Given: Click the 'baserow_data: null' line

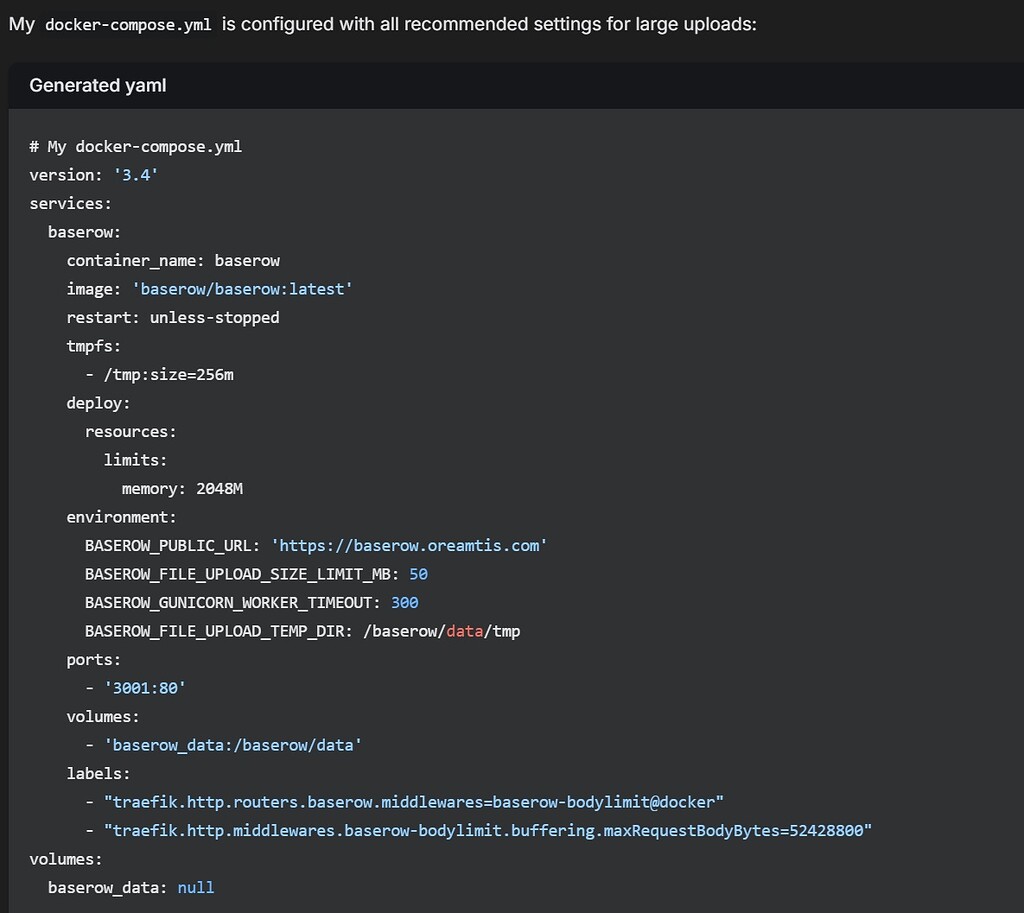Looking at the screenshot, I should [131, 887].
